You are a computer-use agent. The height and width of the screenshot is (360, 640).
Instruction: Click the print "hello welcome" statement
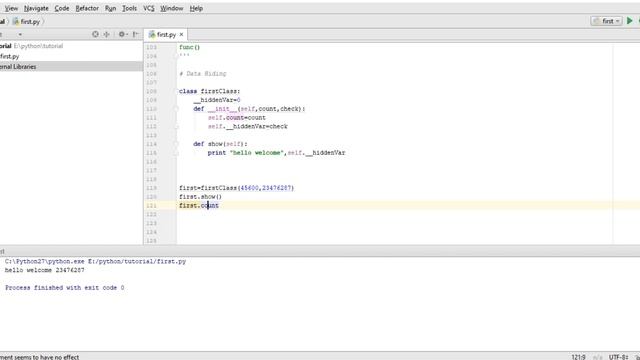click(x=276, y=153)
